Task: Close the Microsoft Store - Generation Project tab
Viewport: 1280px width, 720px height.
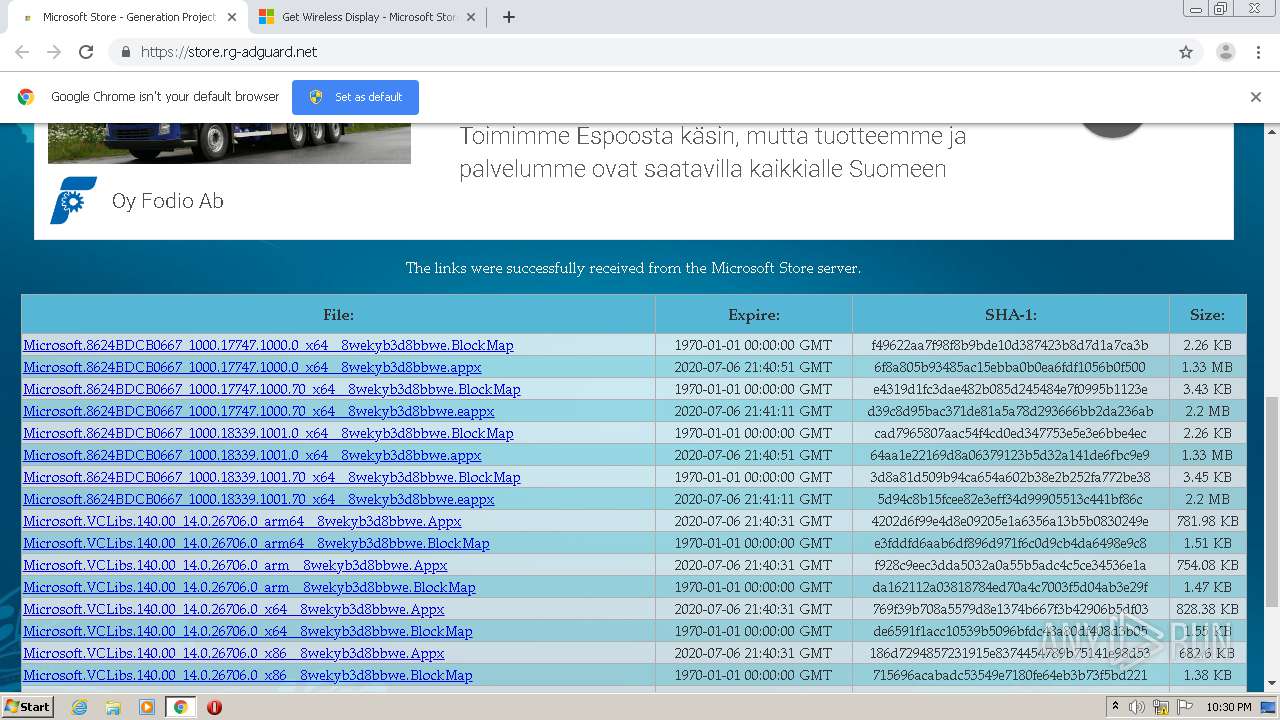Action: pos(232,17)
